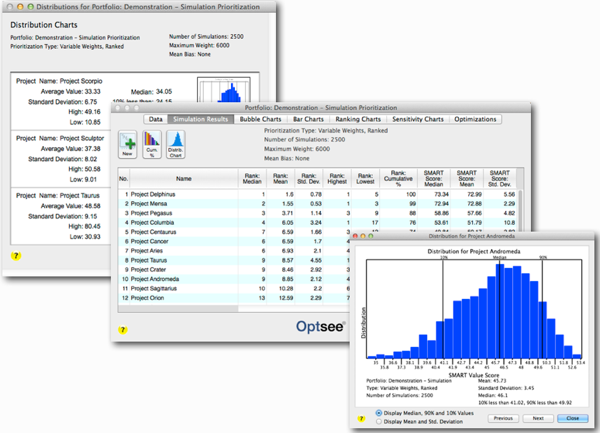Click help icon in Distribution Charts window
The height and width of the screenshot is (433, 600).
click(x=14, y=256)
